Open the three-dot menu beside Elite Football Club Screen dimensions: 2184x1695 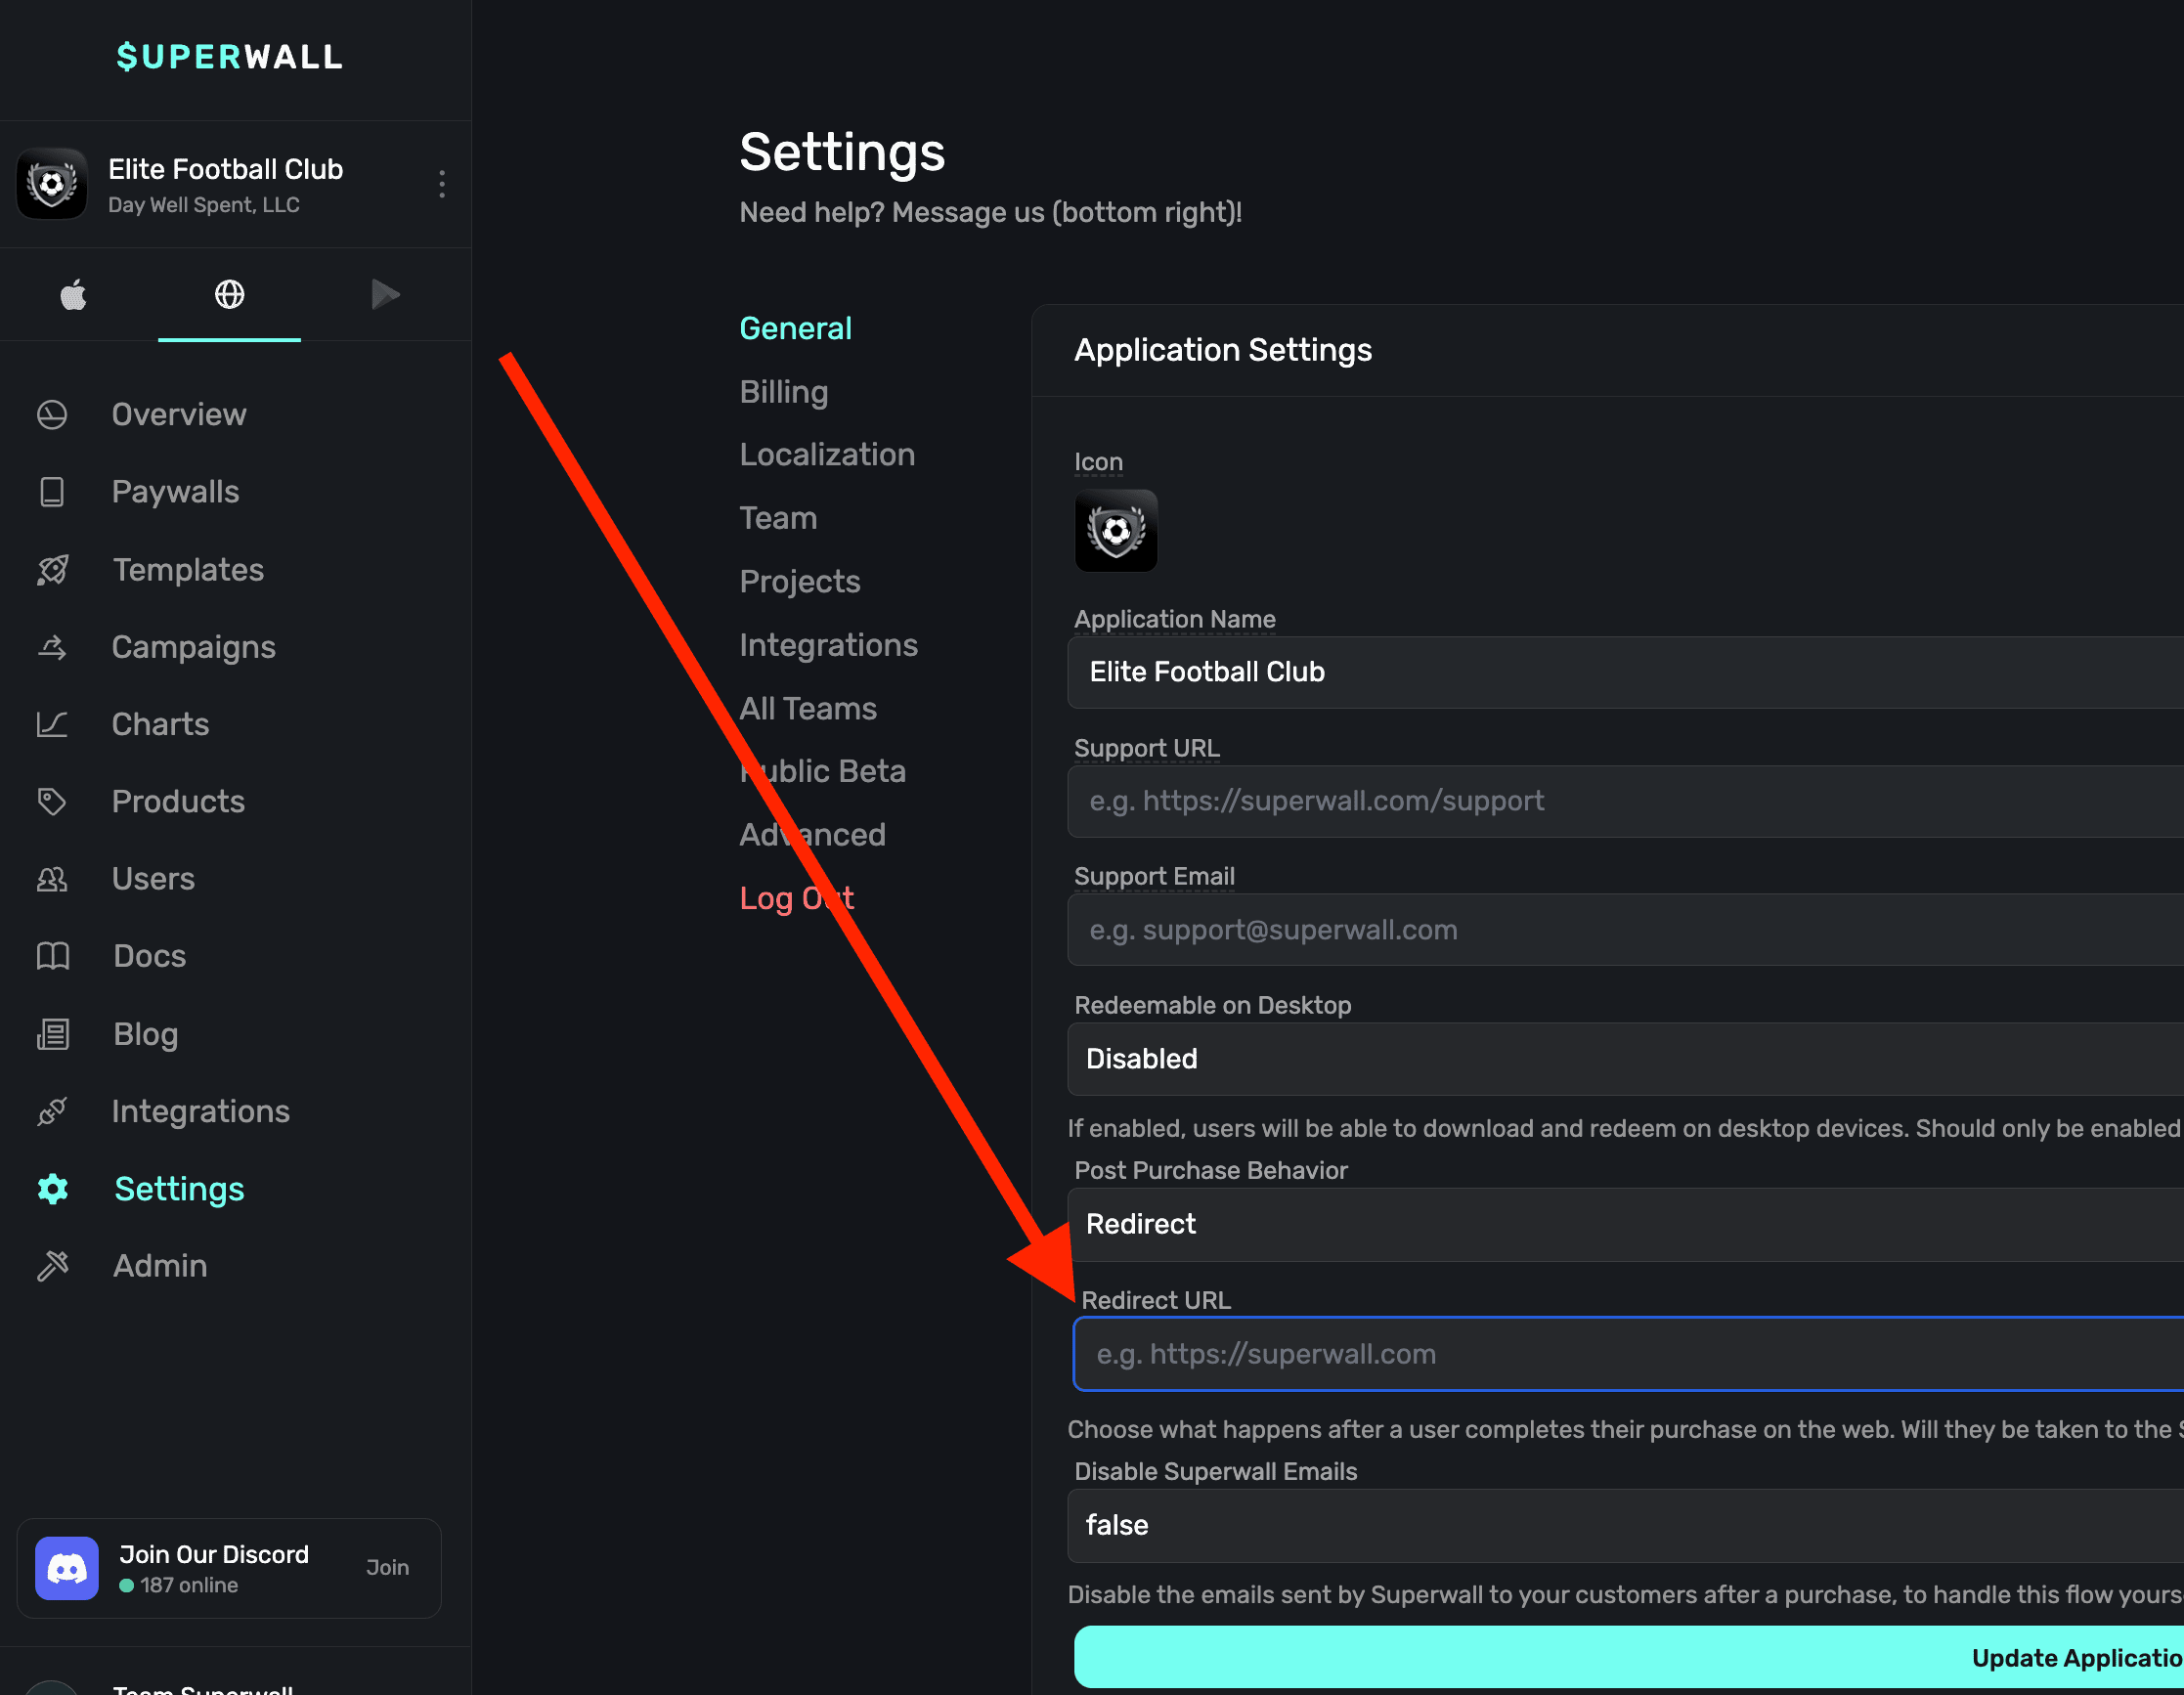[x=442, y=184]
